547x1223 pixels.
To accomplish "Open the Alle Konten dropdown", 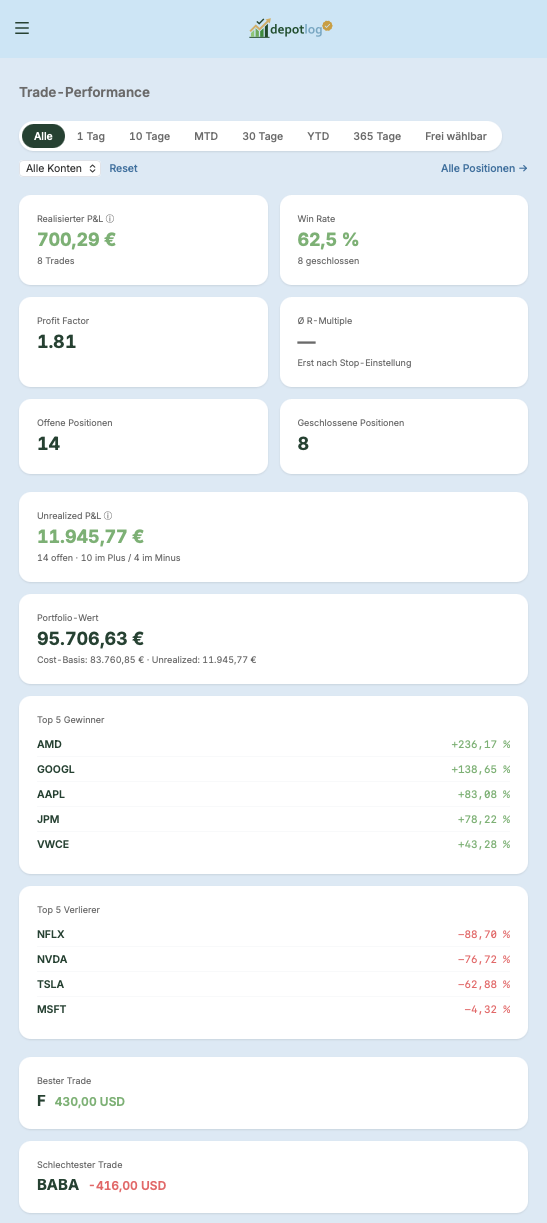I will tap(60, 168).
